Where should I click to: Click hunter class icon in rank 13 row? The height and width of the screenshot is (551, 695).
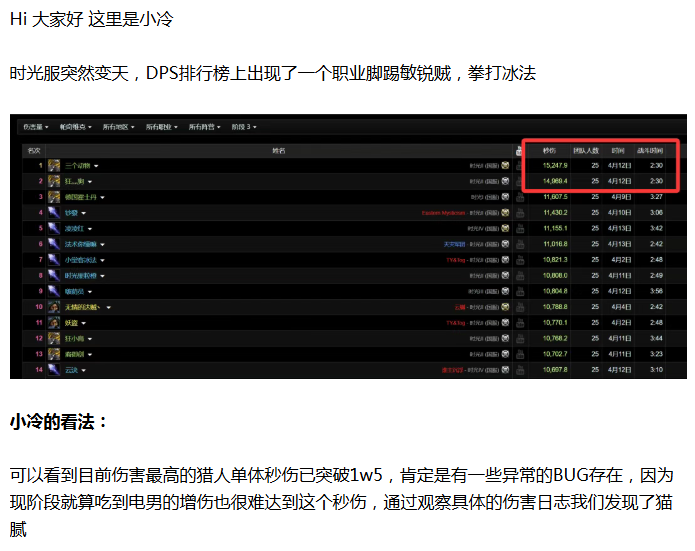[x=55, y=354]
